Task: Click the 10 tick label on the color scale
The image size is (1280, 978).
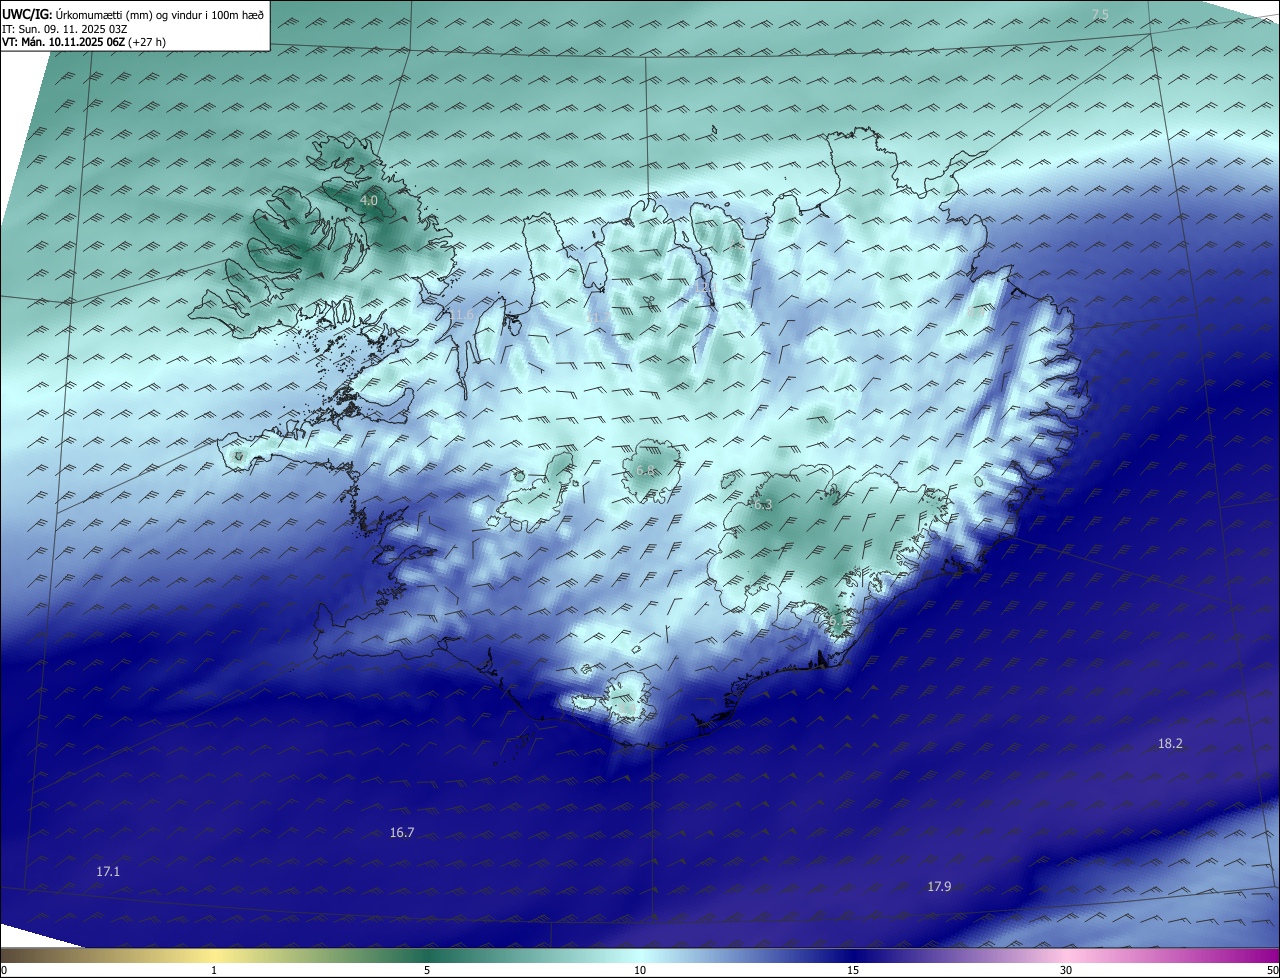Action: (640, 970)
